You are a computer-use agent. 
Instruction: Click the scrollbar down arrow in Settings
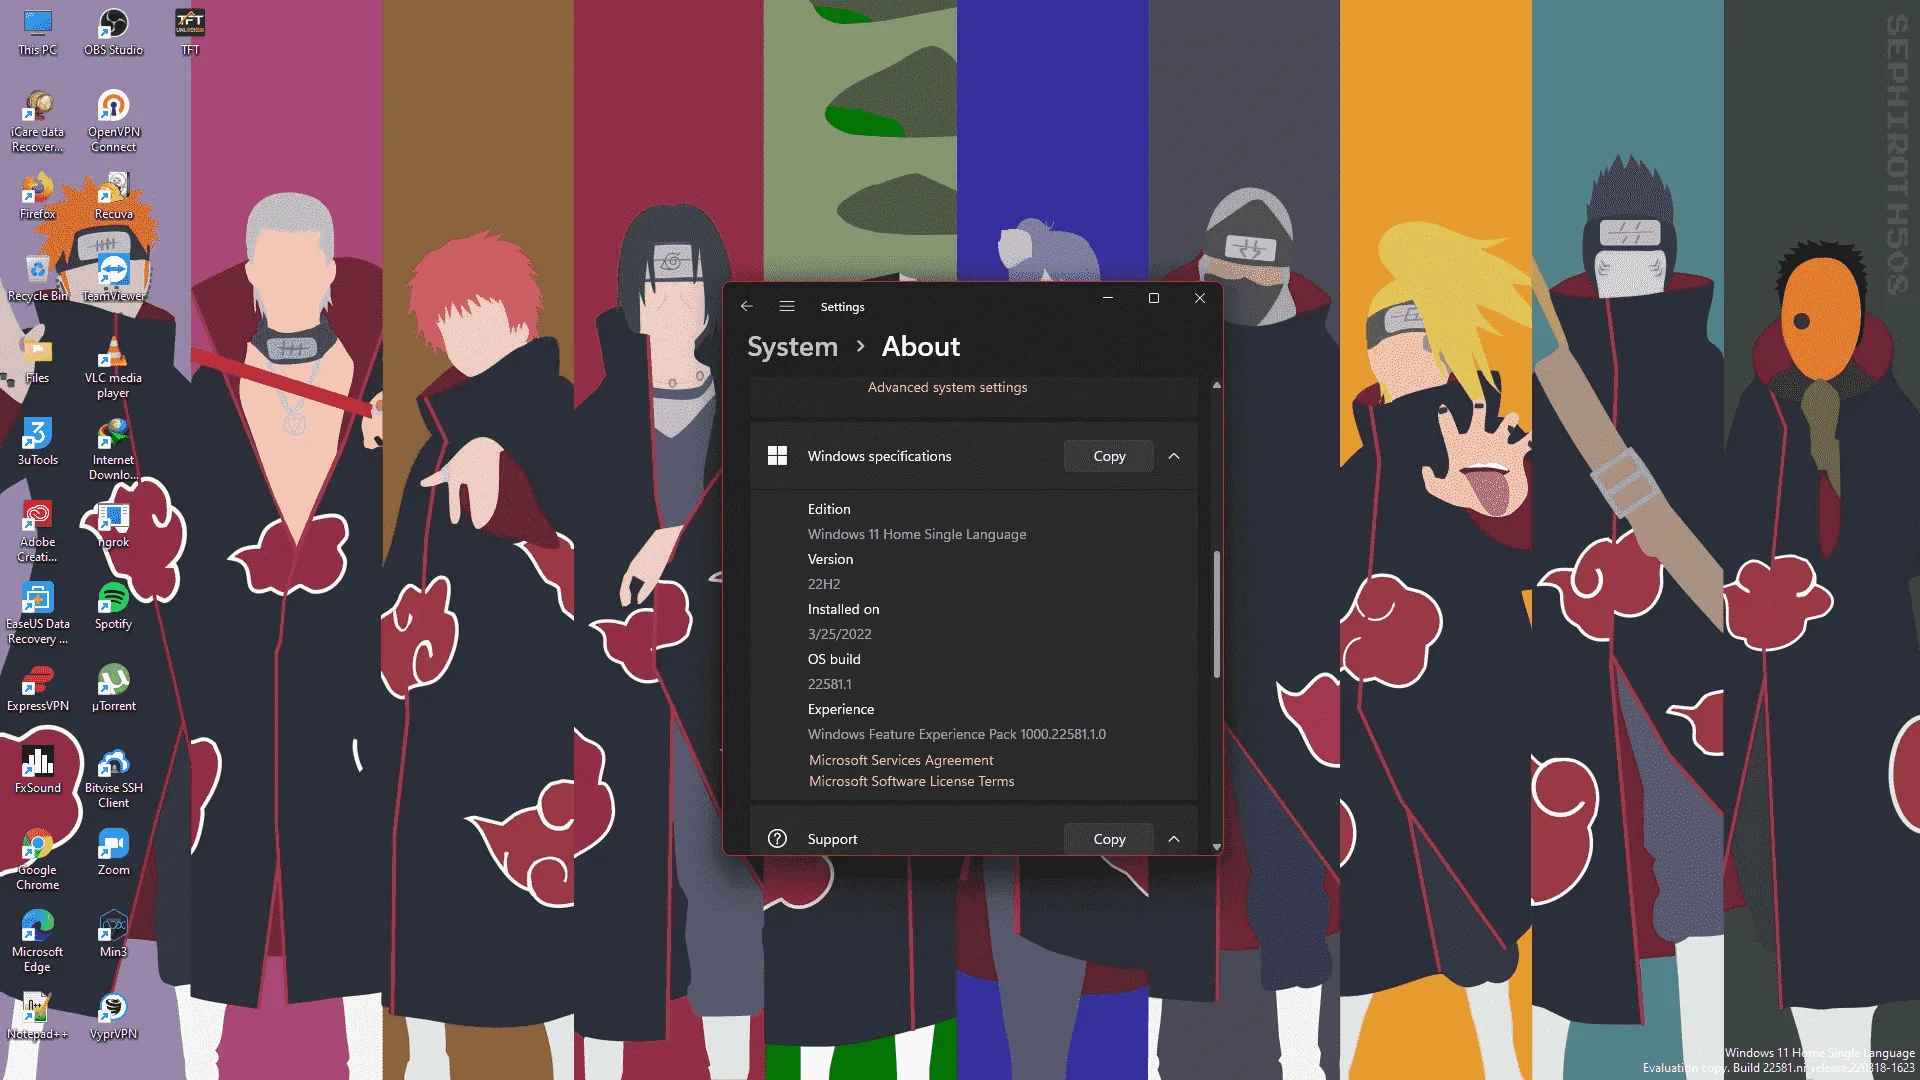tap(1216, 847)
